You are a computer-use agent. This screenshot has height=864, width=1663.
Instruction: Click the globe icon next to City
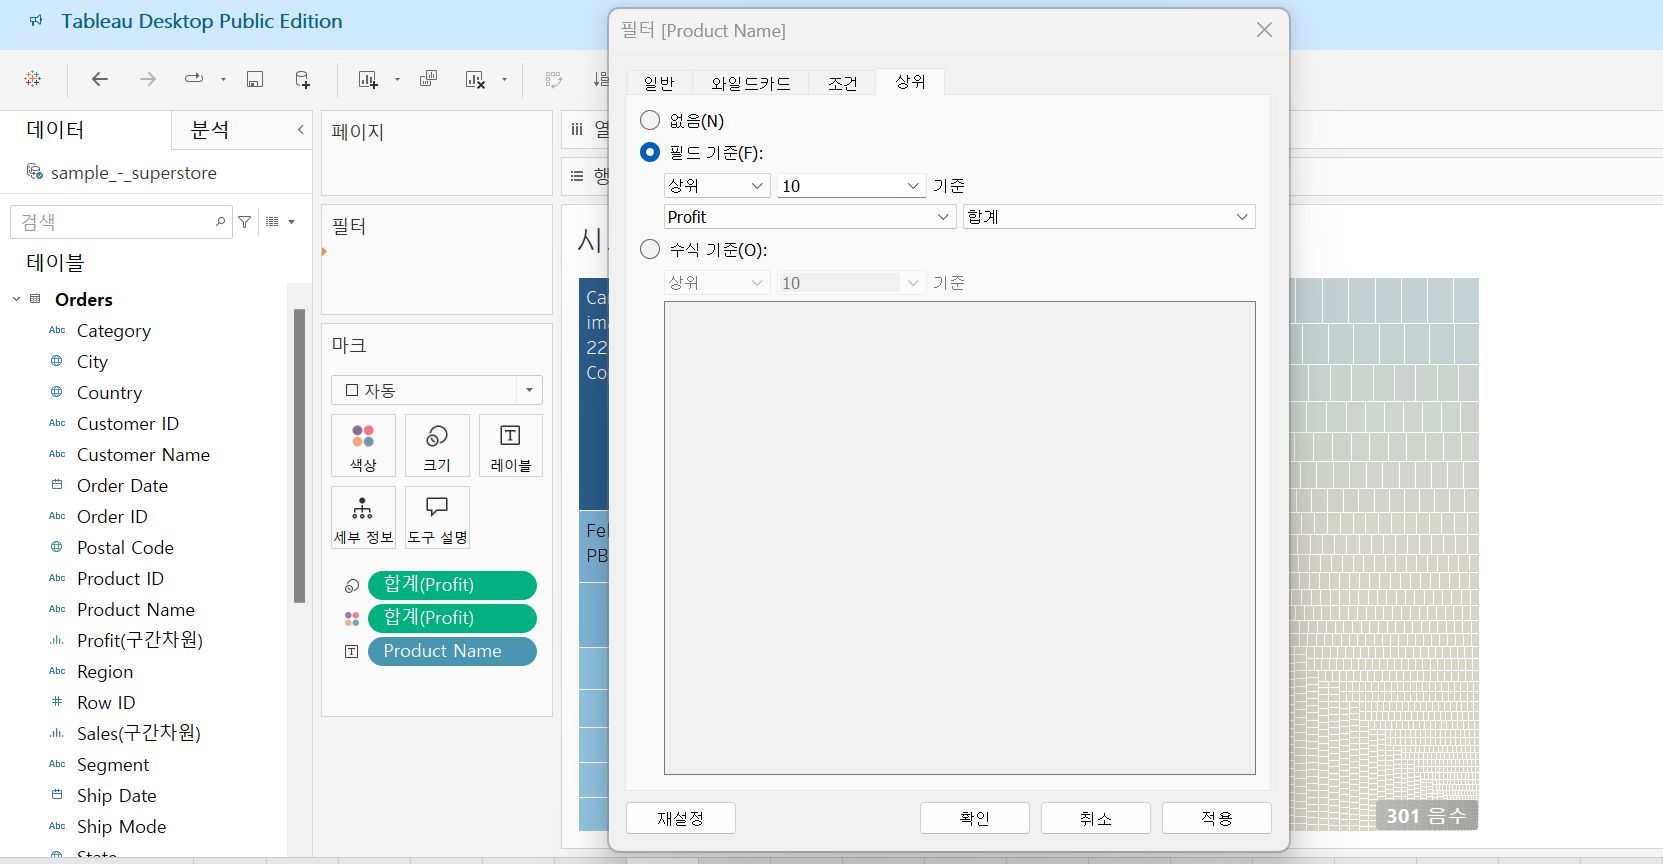(57, 361)
